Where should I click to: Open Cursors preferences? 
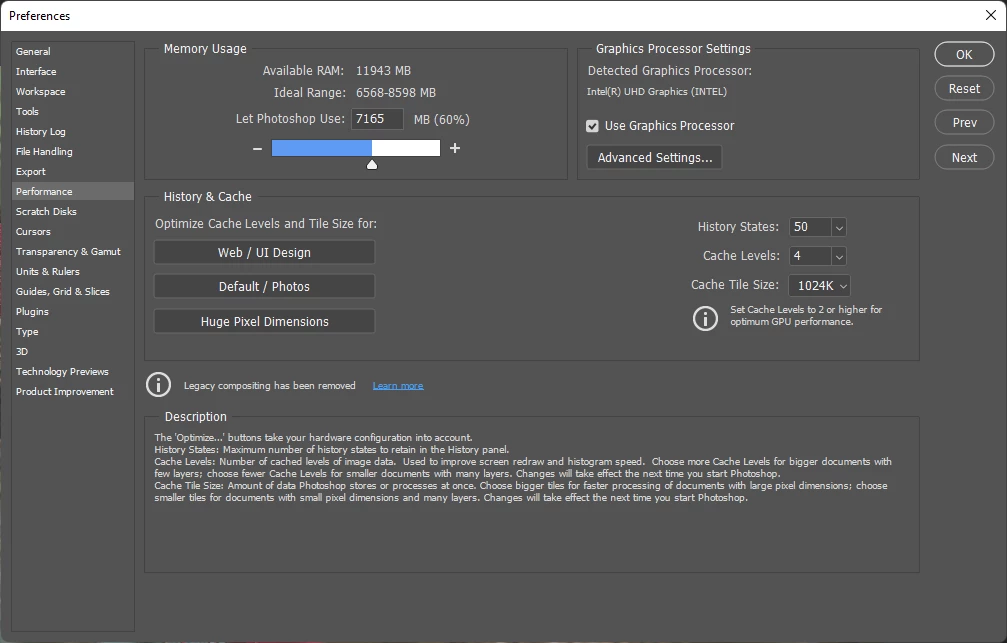tap(72, 231)
